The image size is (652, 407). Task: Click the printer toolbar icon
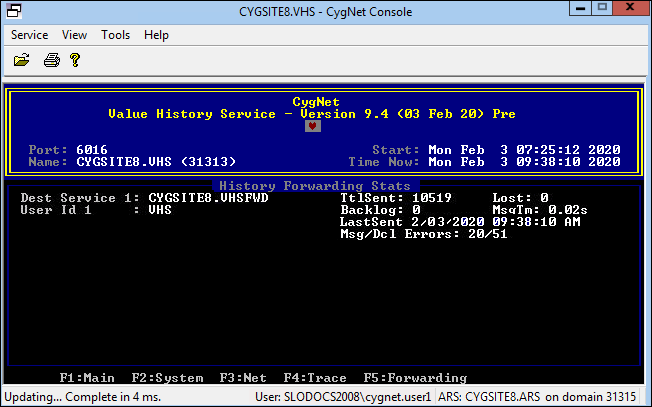coord(52,60)
